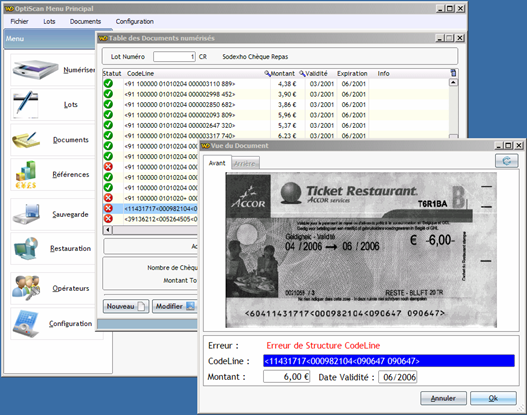
Task: Click the CodeLine input field
Action: pyautogui.click(x=389, y=361)
